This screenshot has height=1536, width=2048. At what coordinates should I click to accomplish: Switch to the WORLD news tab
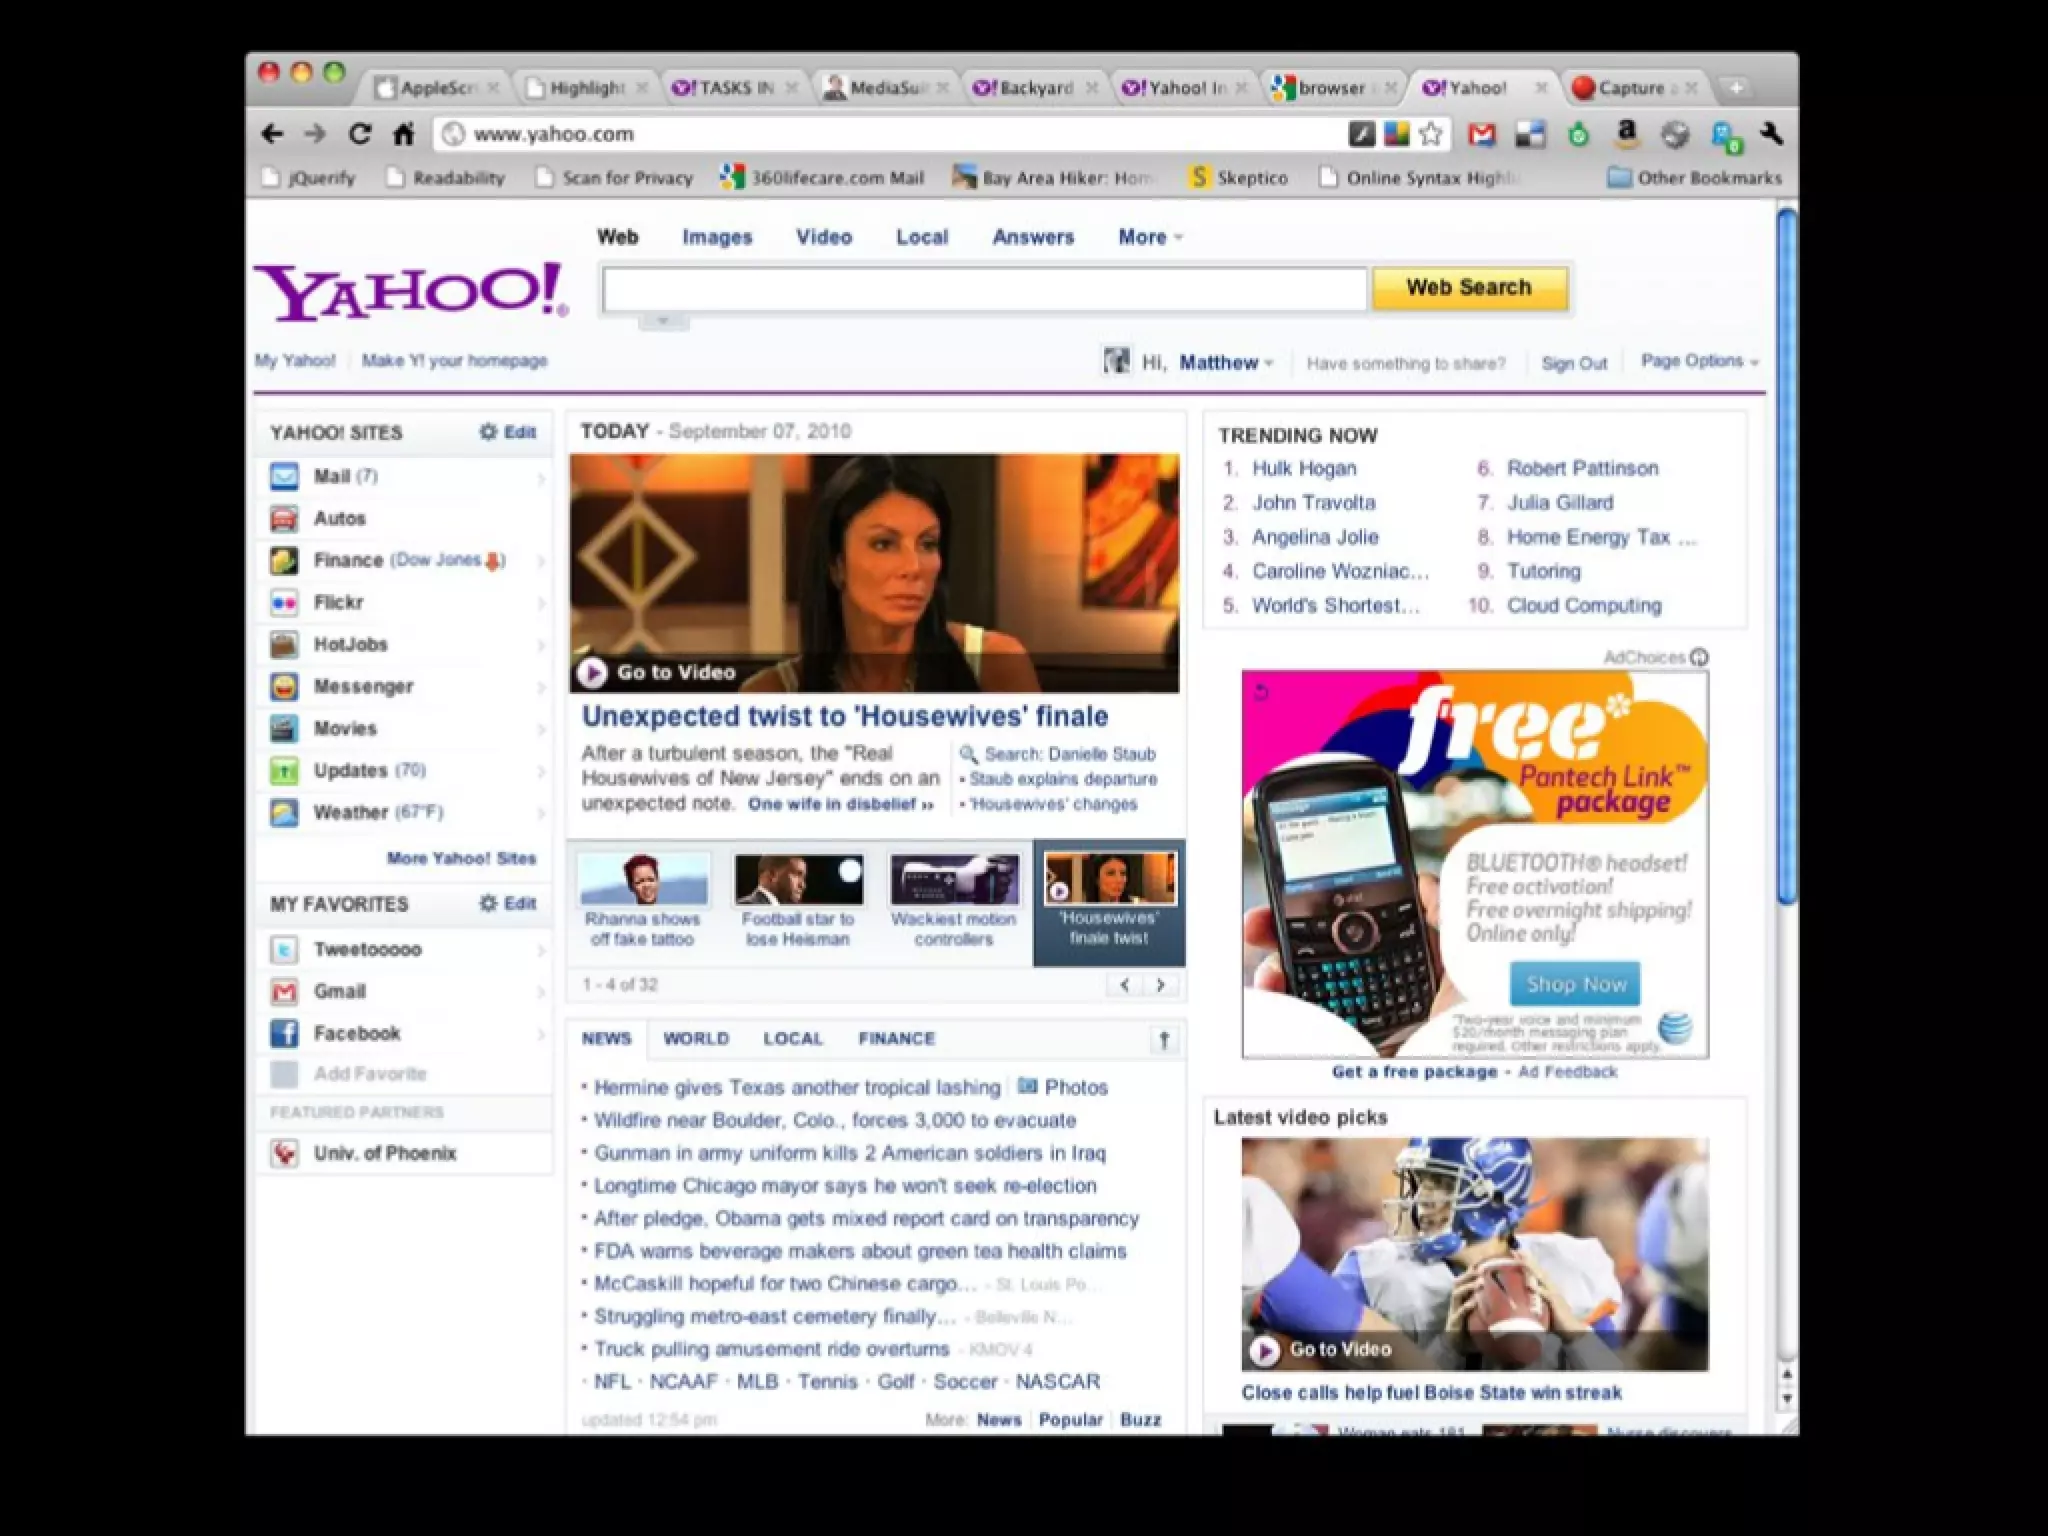[x=696, y=1039]
